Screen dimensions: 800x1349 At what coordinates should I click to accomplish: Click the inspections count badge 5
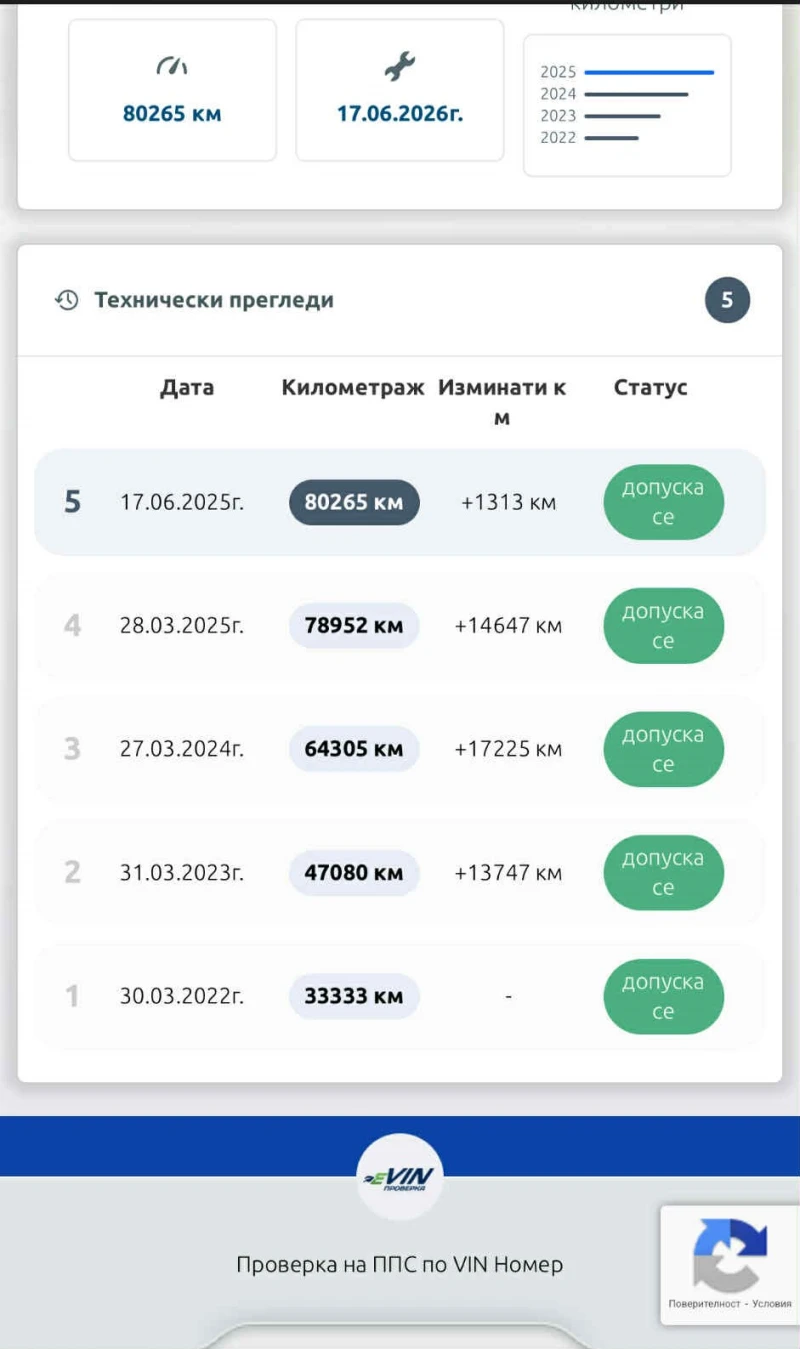point(727,300)
